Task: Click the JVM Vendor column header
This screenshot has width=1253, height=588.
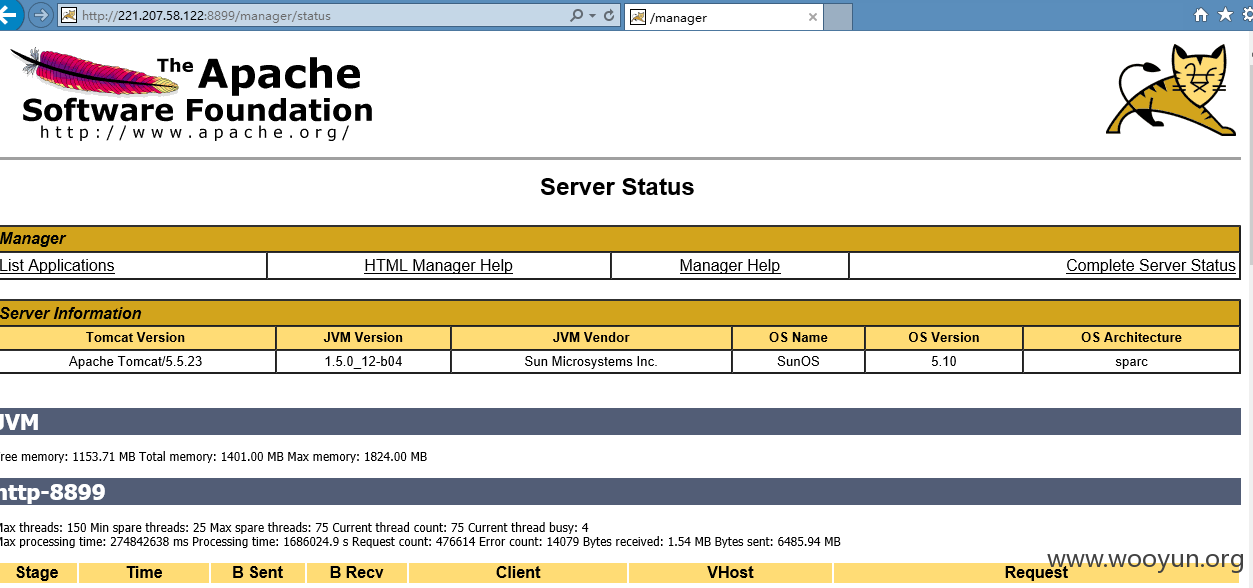Action: coord(591,337)
